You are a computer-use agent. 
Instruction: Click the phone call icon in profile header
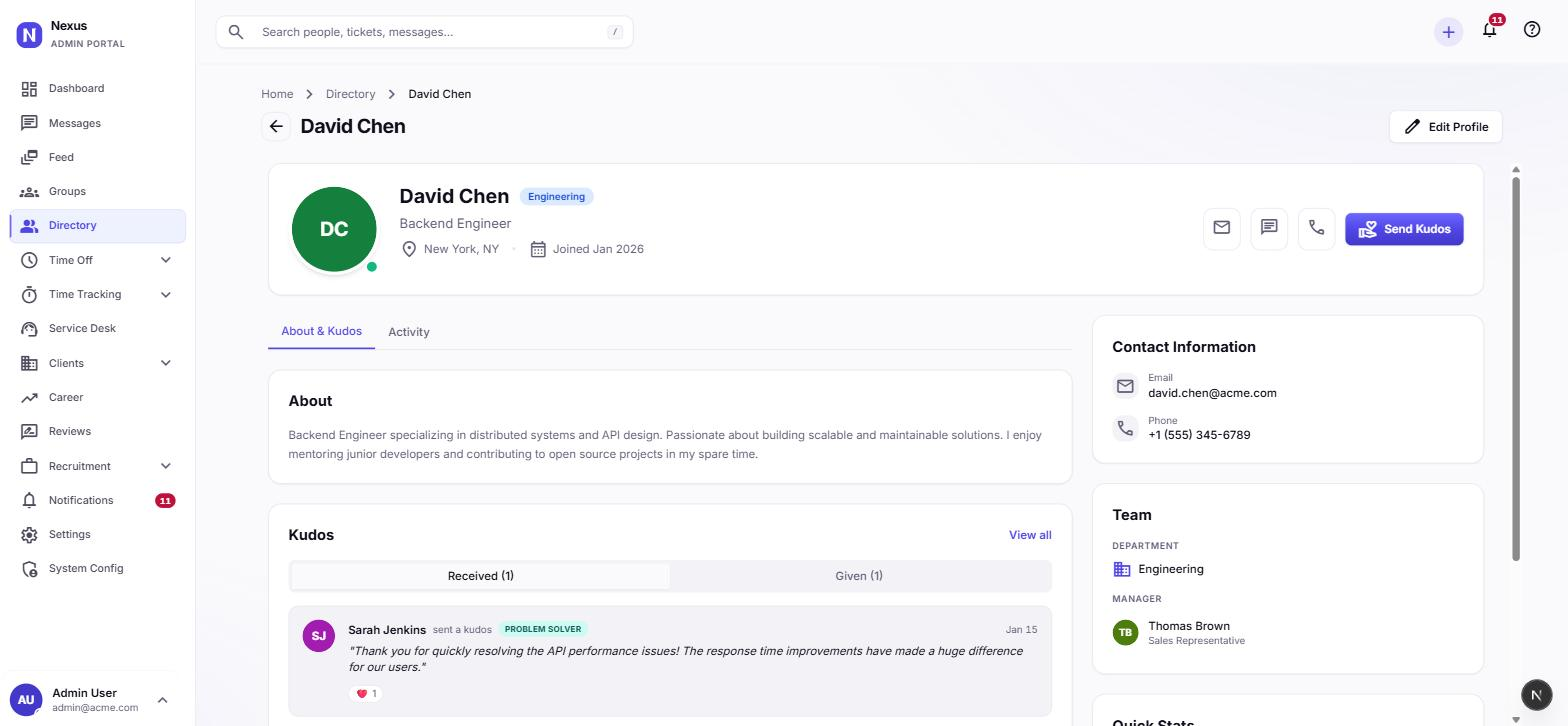pos(1317,228)
